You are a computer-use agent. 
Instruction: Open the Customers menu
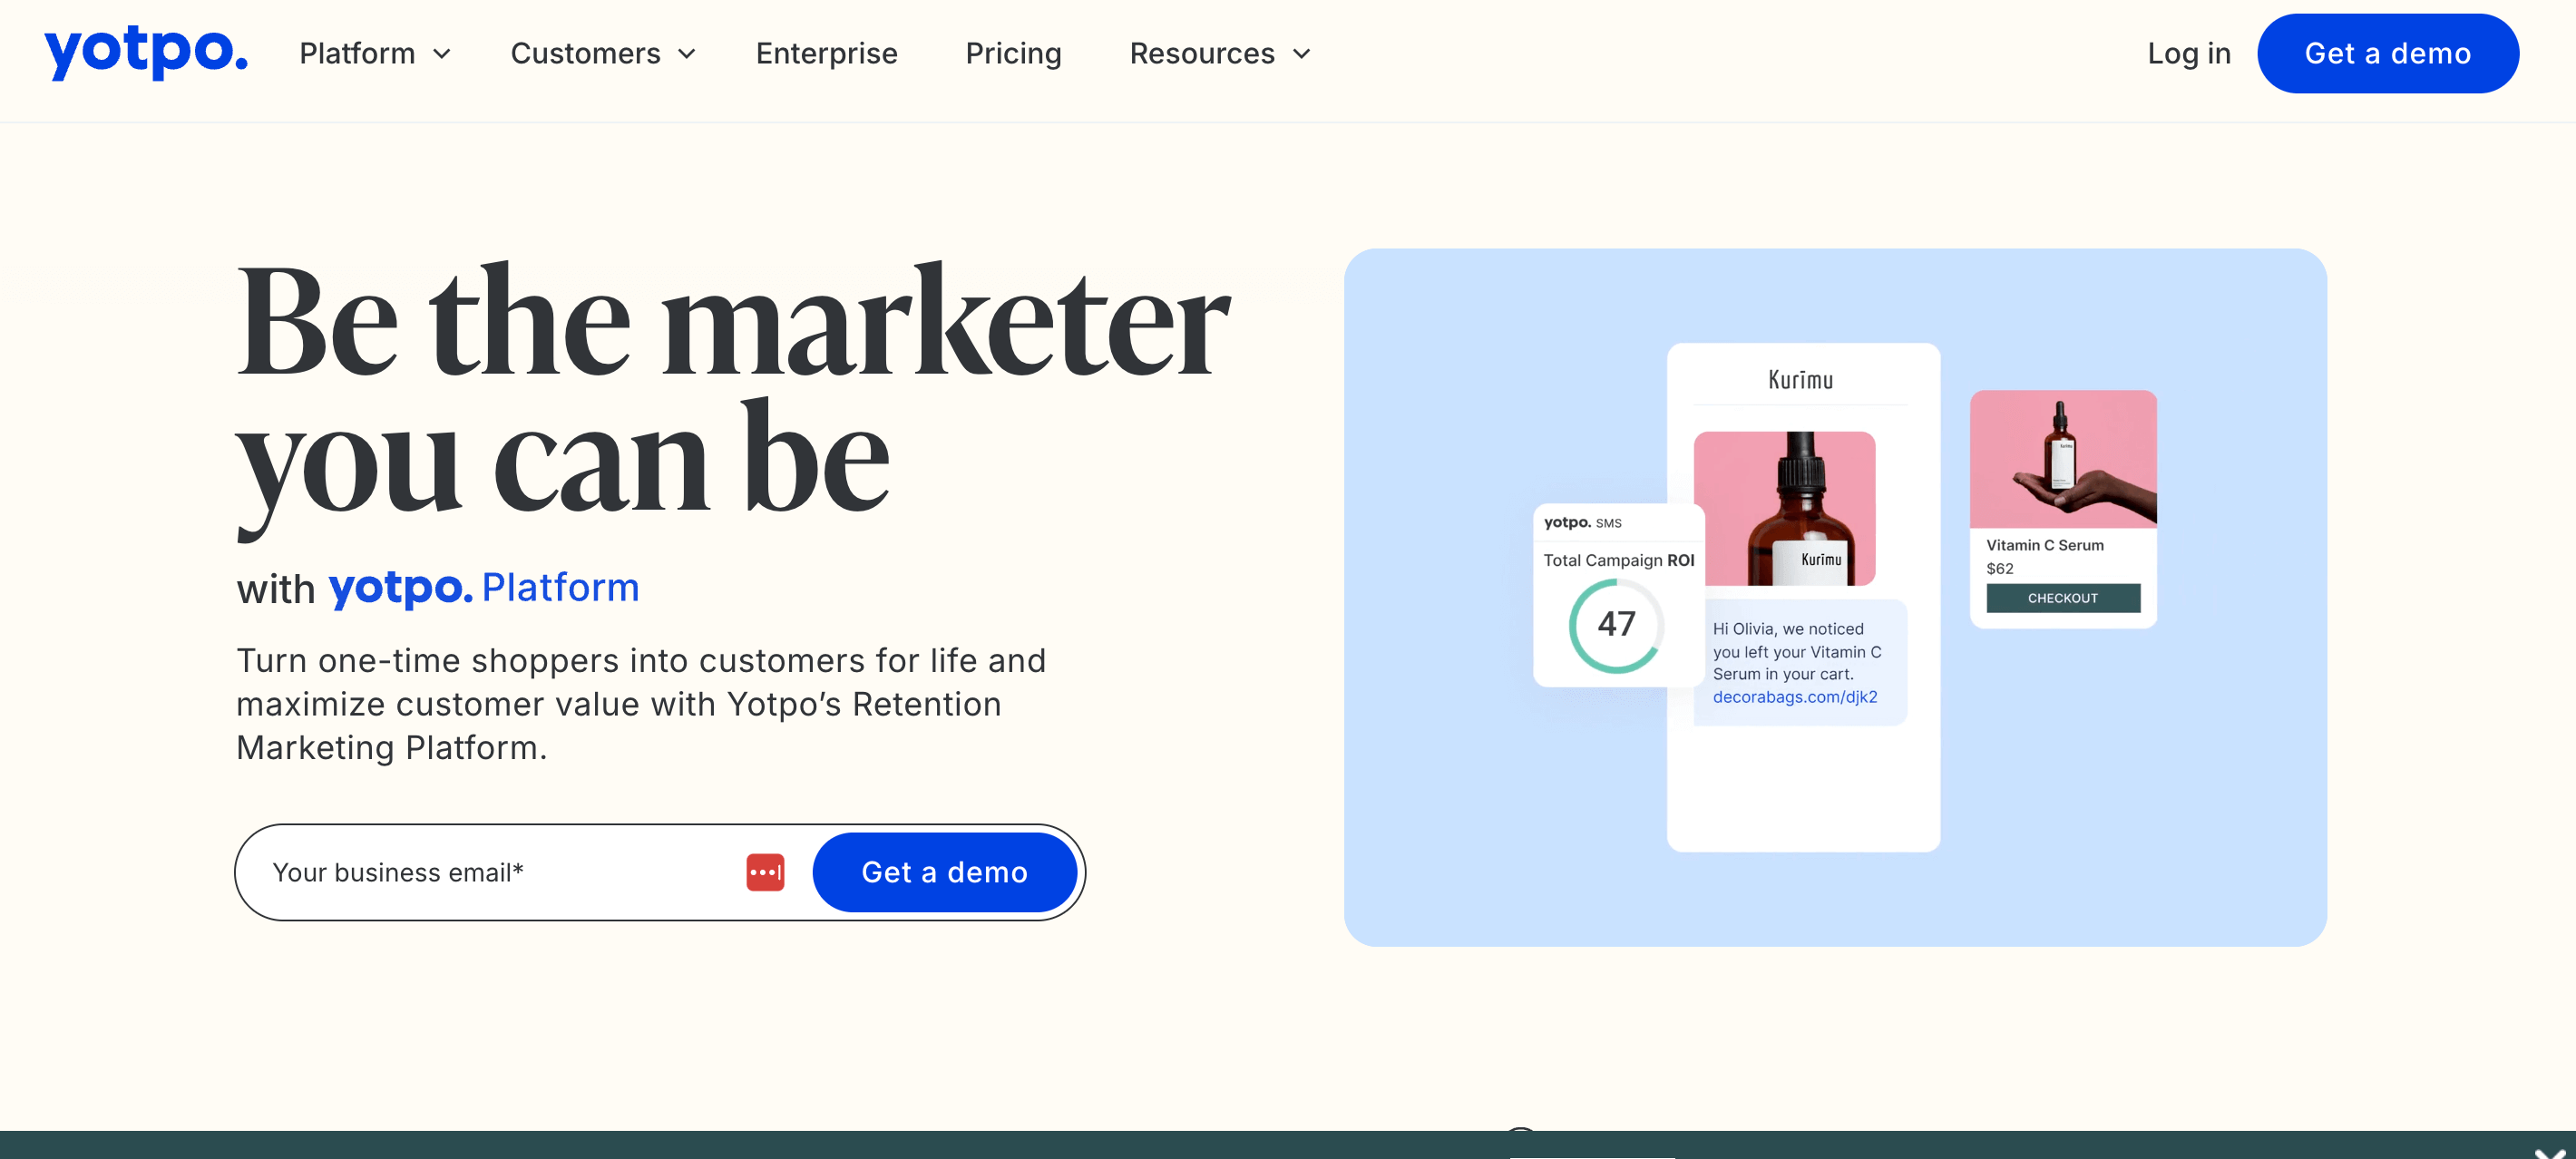pos(585,53)
